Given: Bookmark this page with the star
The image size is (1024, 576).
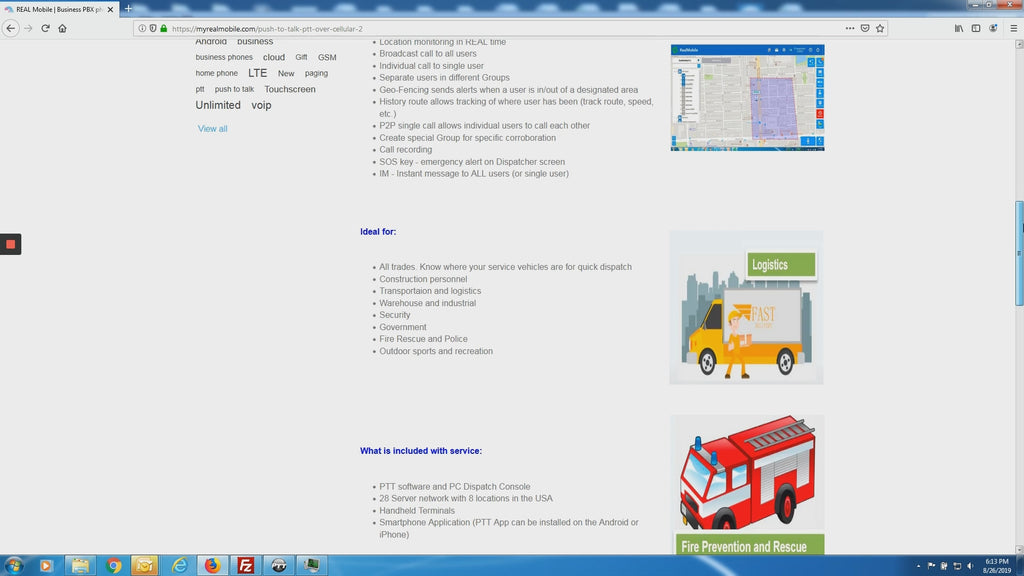Looking at the screenshot, I should pos(880,28).
